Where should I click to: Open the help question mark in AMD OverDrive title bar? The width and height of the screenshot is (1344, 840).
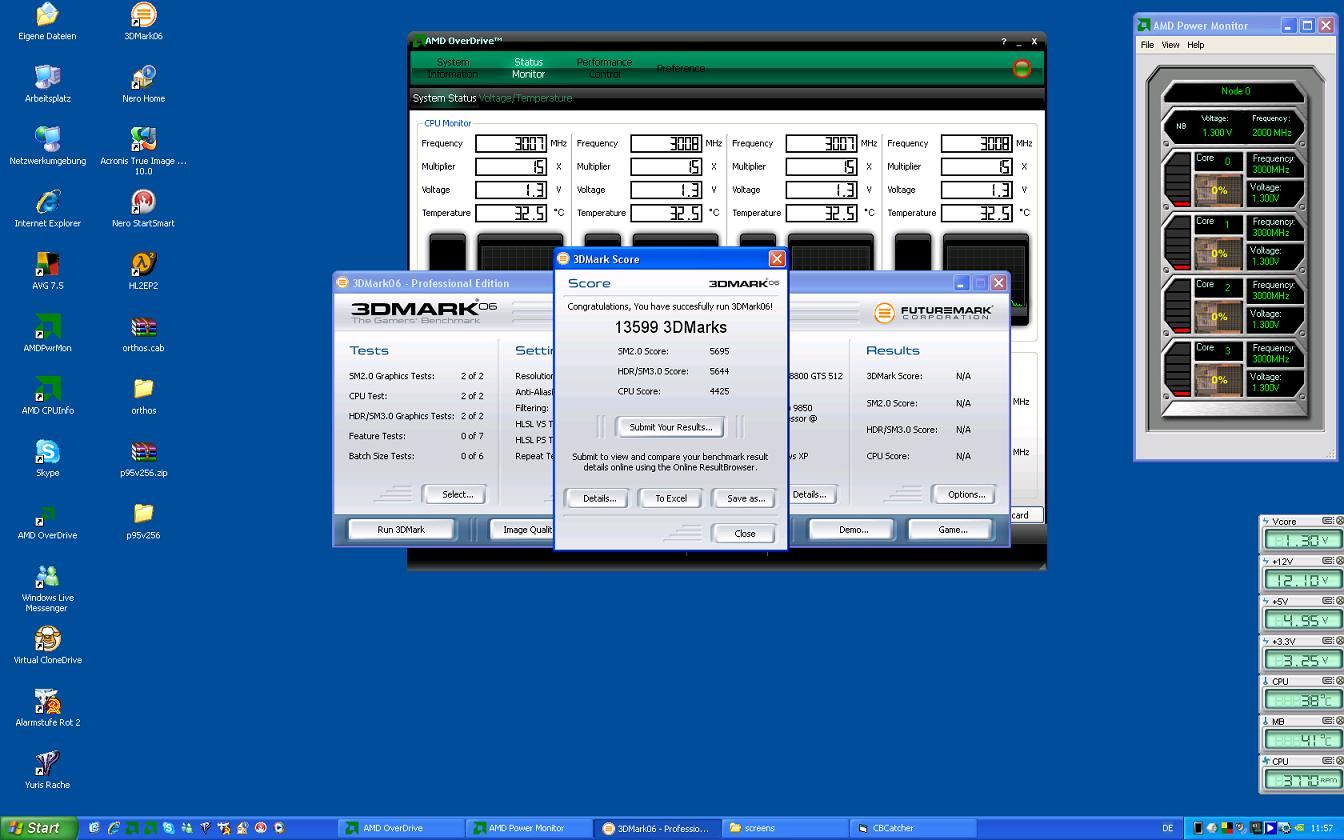click(1003, 42)
